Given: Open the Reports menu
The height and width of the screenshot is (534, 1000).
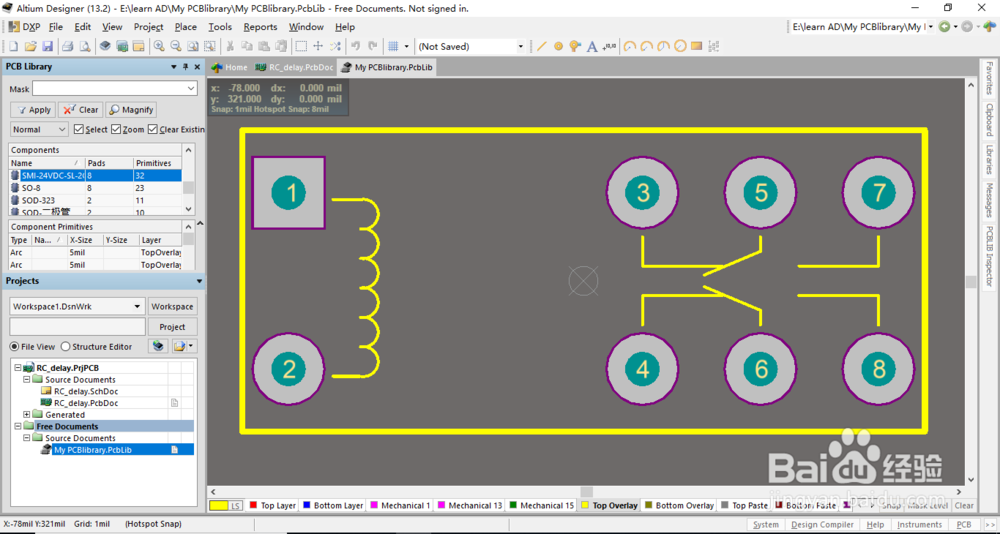Looking at the screenshot, I should pos(260,27).
